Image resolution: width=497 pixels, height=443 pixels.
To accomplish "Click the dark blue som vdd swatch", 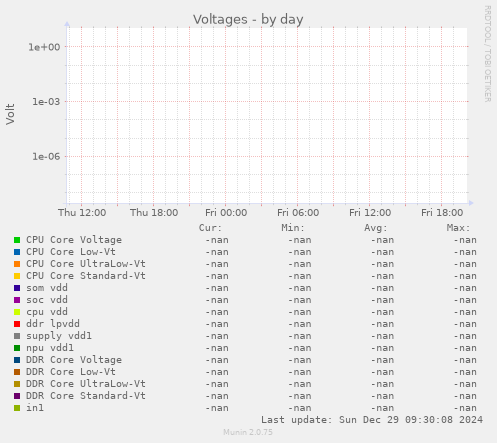I will click(x=17, y=288).
